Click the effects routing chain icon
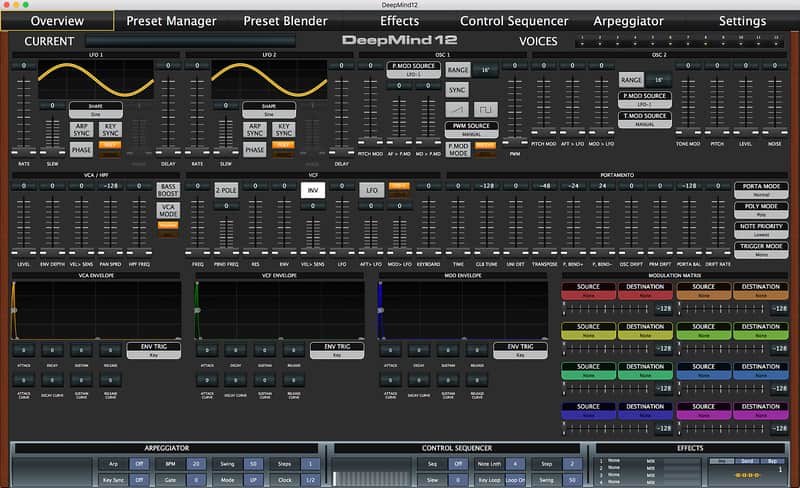 click(747, 475)
